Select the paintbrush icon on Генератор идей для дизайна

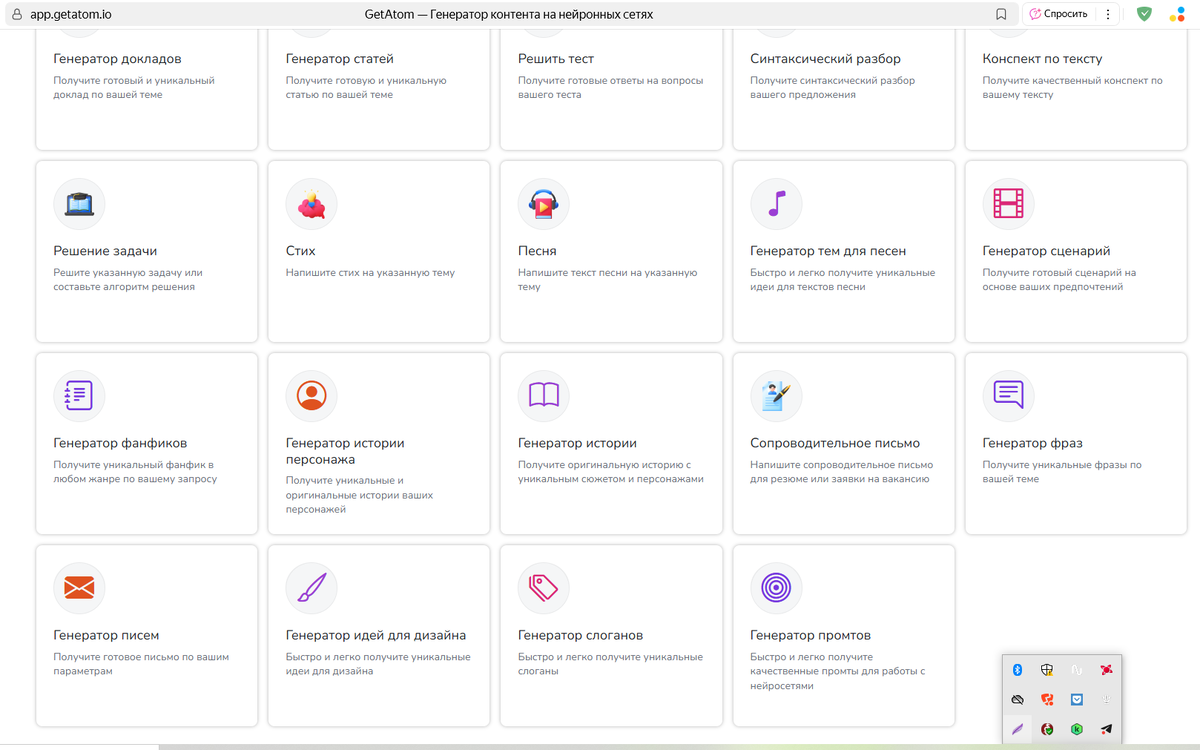click(311, 587)
